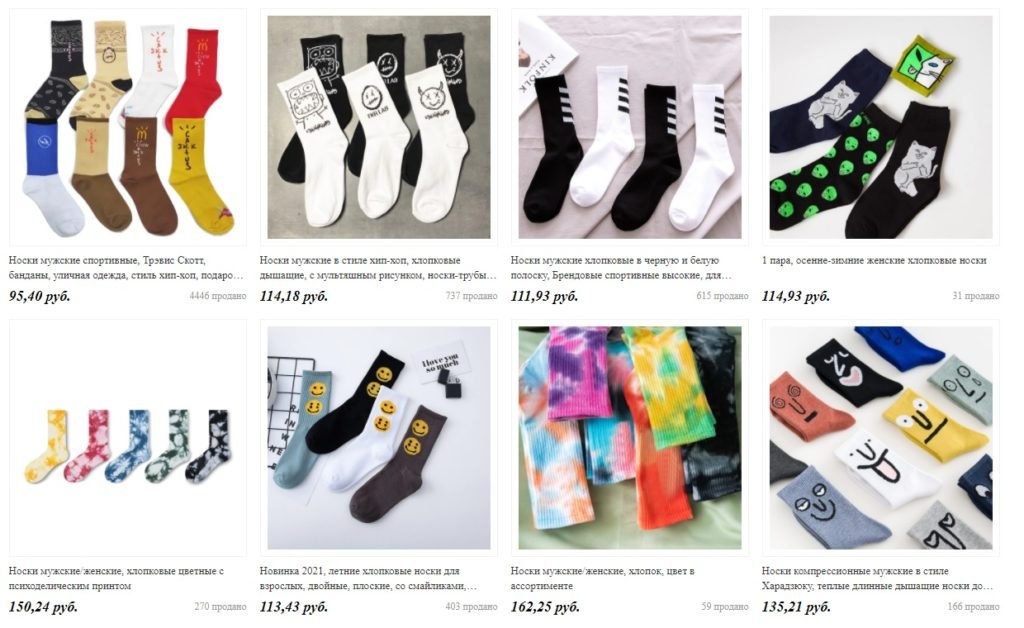Click the 162,25 руб. price
Image resolution: width=1024 pixels, height=628 pixels.
point(545,607)
